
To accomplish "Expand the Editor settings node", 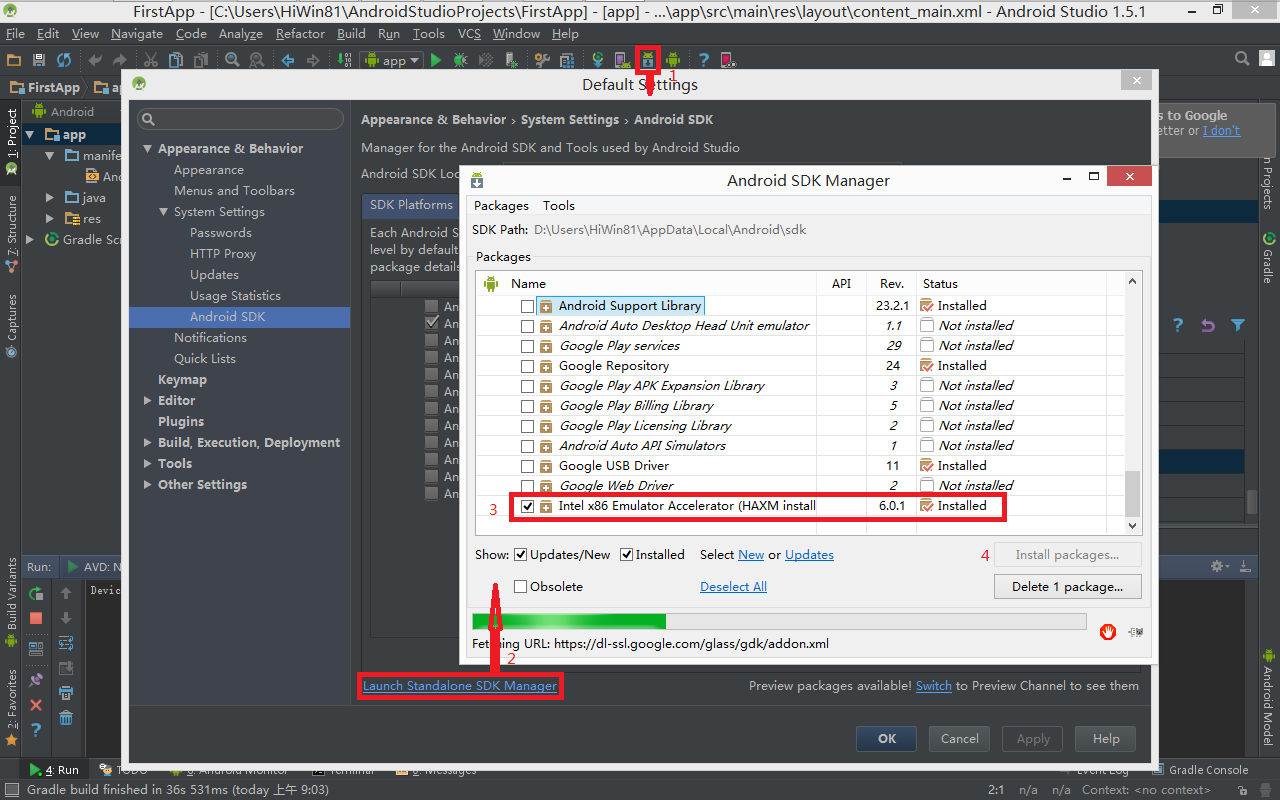I will 148,401.
